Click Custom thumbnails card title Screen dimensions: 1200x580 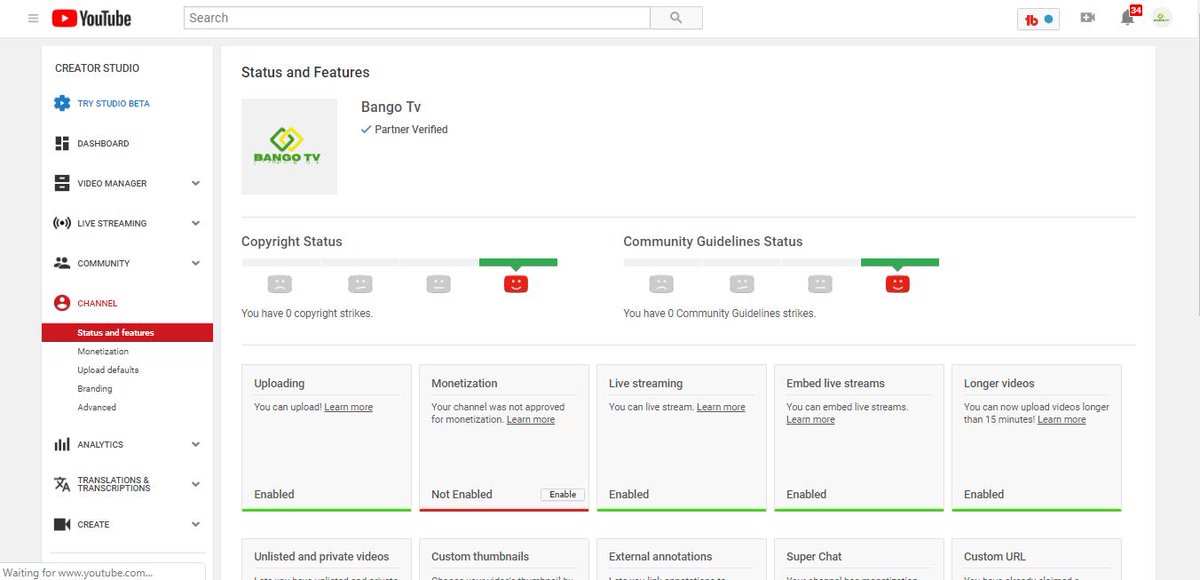click(x=480, y=556)
